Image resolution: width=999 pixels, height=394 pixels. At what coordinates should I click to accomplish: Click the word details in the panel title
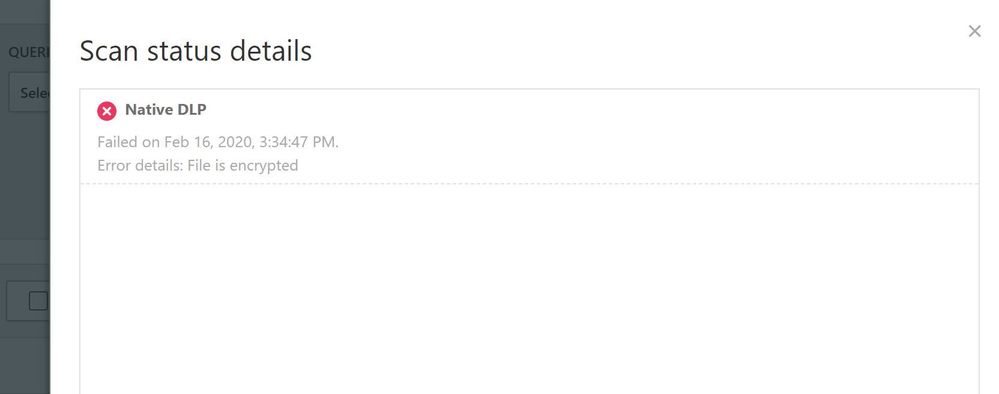tap(270, 51)
